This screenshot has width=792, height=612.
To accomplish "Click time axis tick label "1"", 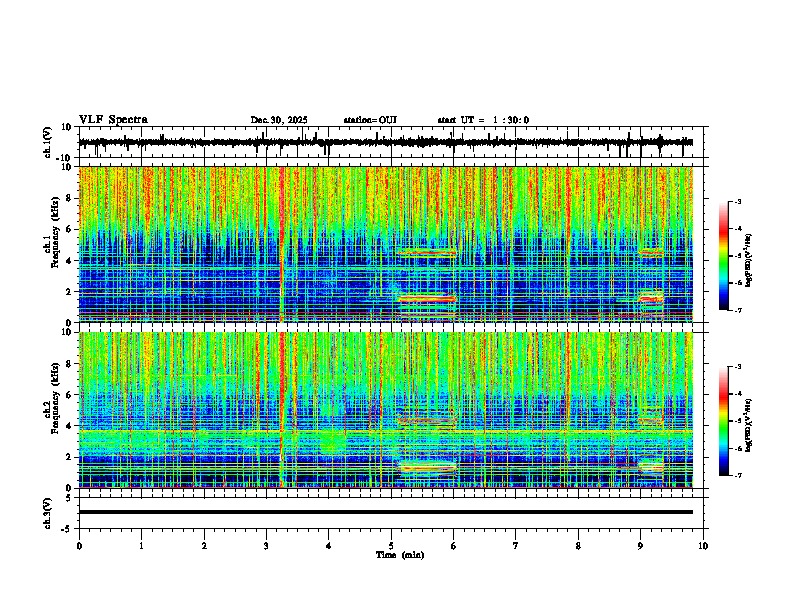I will click(141, 546).
